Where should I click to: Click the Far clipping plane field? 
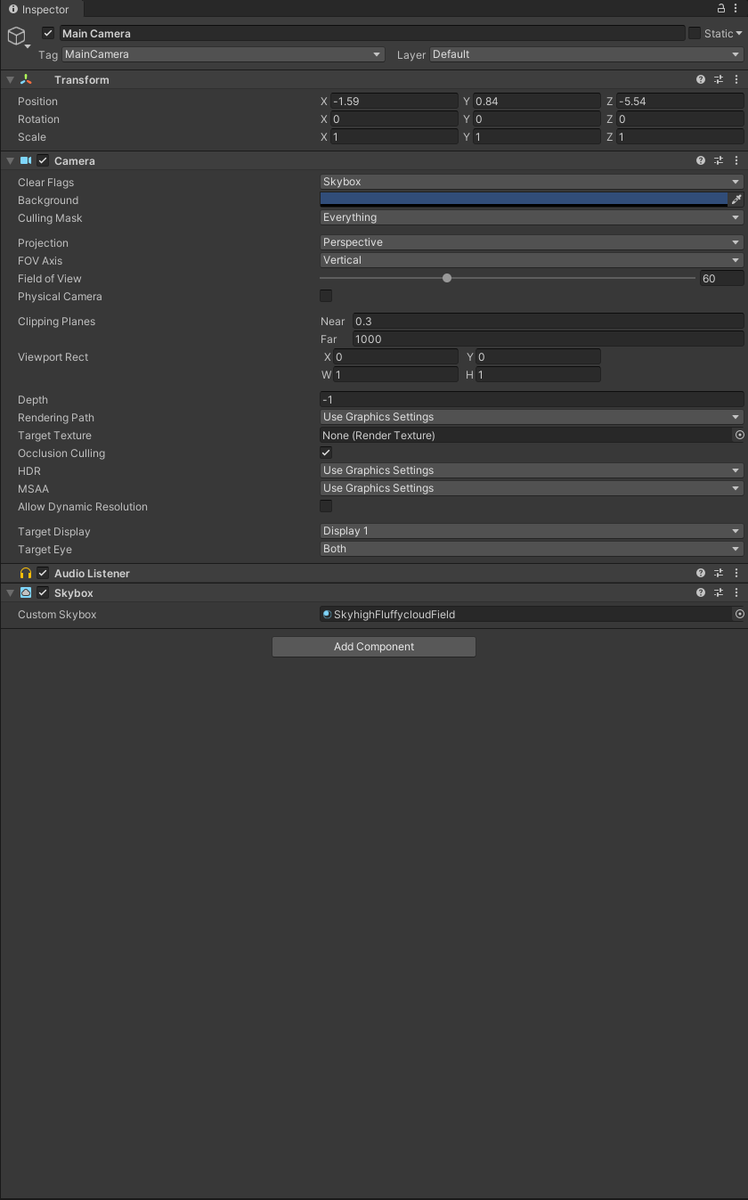[548, 339]
